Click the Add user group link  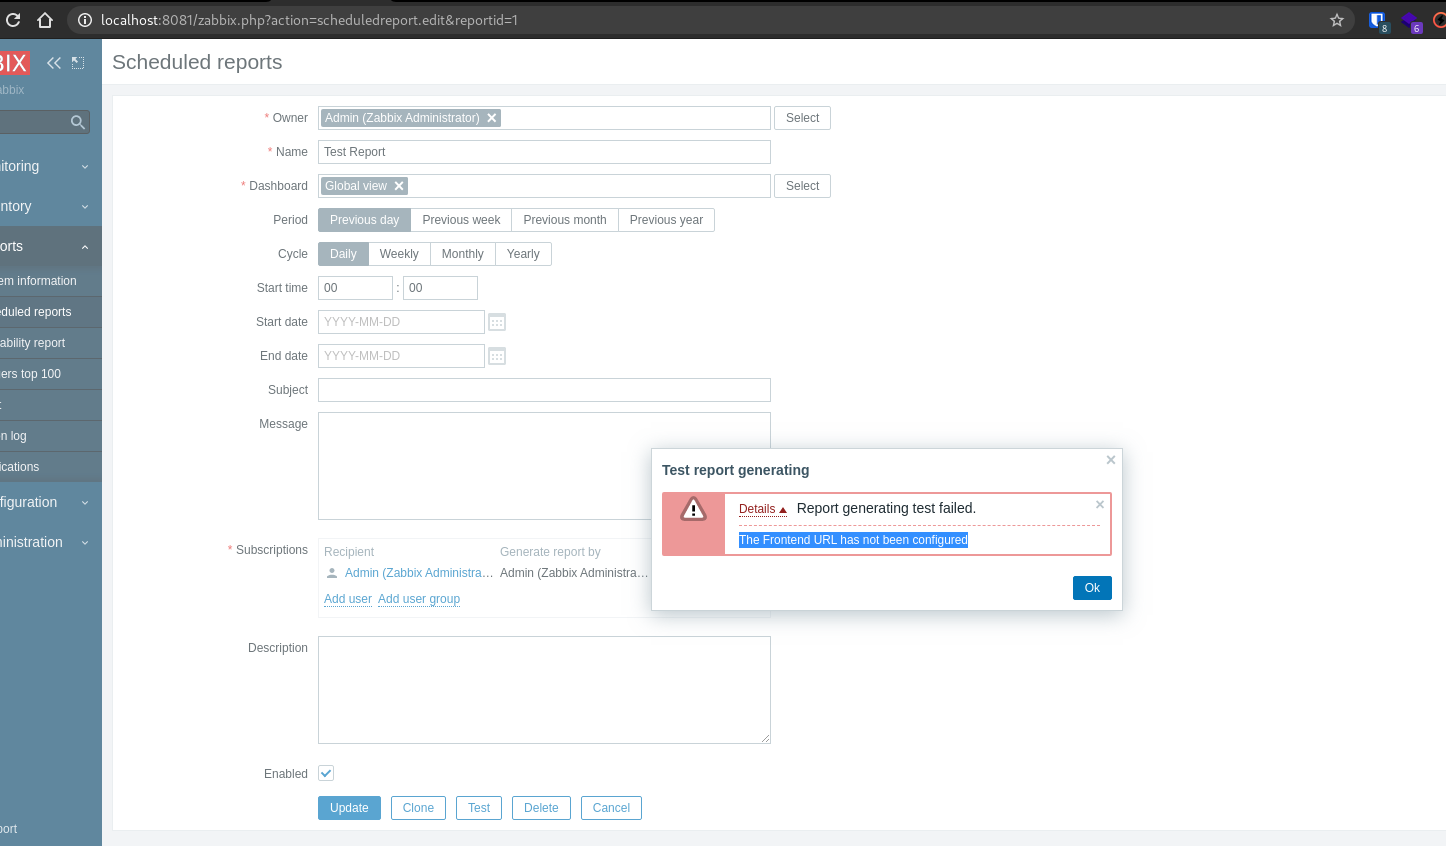pos(419,599)
